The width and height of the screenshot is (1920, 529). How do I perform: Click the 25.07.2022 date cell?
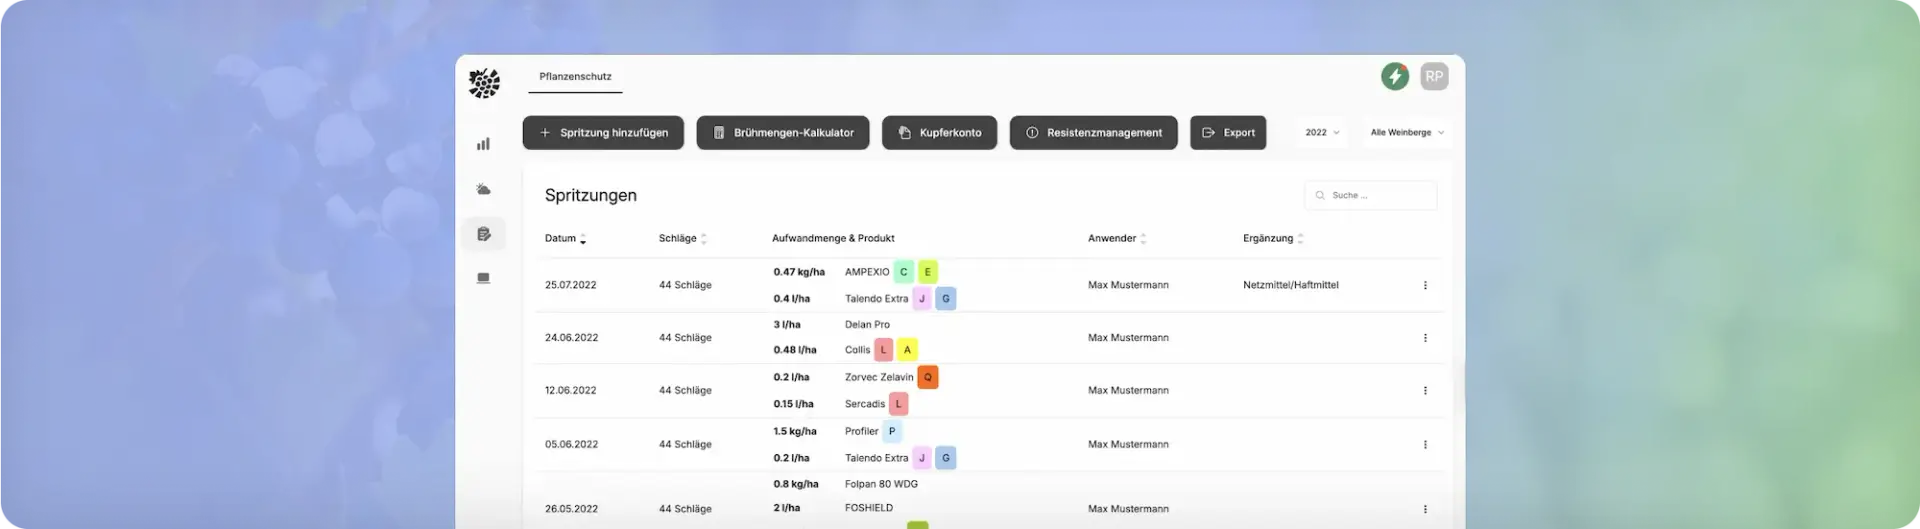pyautogui.click(x=571, y=285)
